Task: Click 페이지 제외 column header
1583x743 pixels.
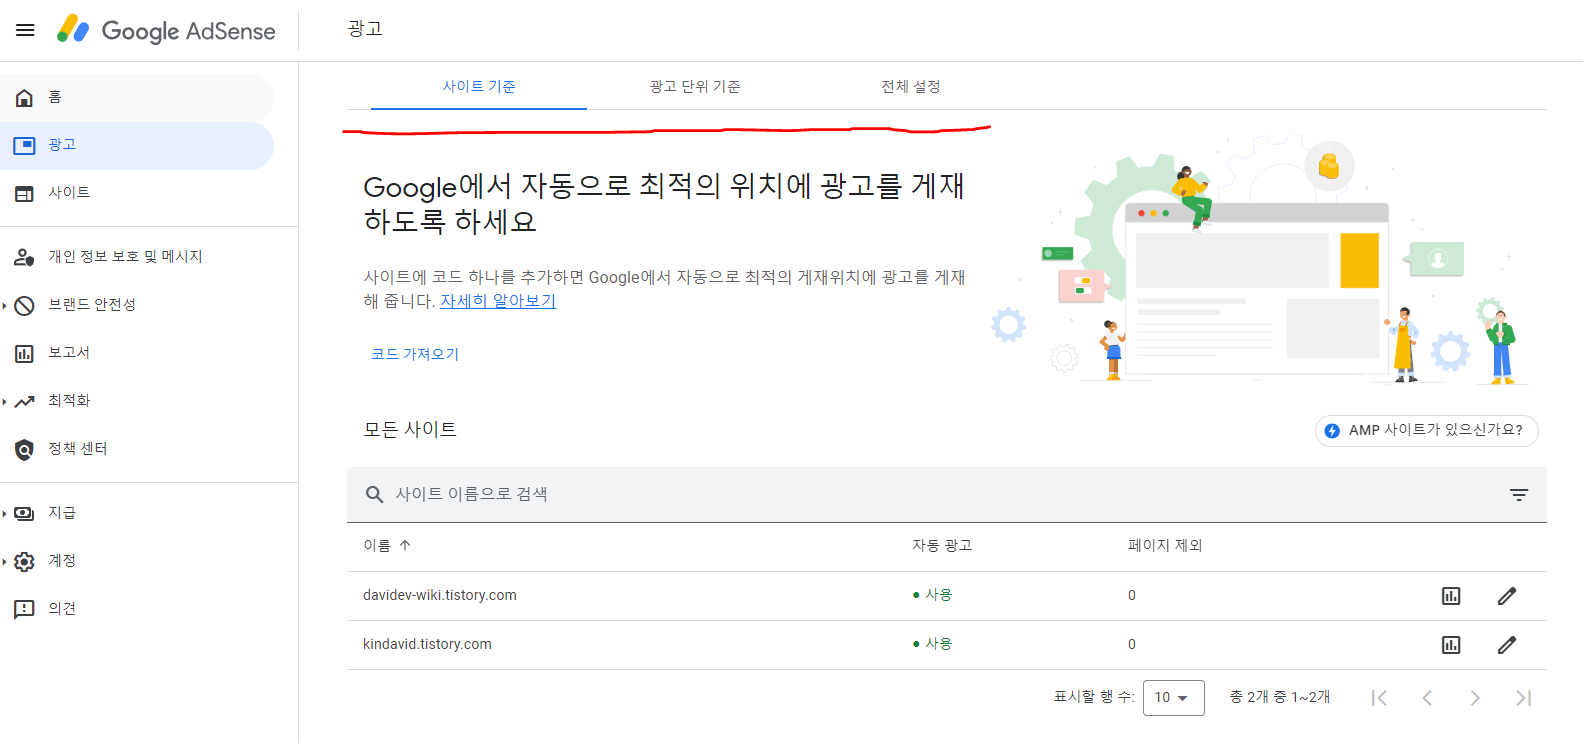Action: tap(1165, 545)
